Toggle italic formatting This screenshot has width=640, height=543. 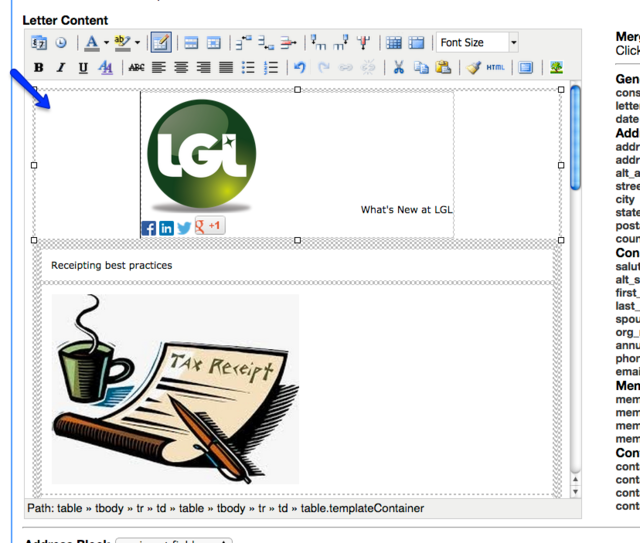click(x=61, y=67)
